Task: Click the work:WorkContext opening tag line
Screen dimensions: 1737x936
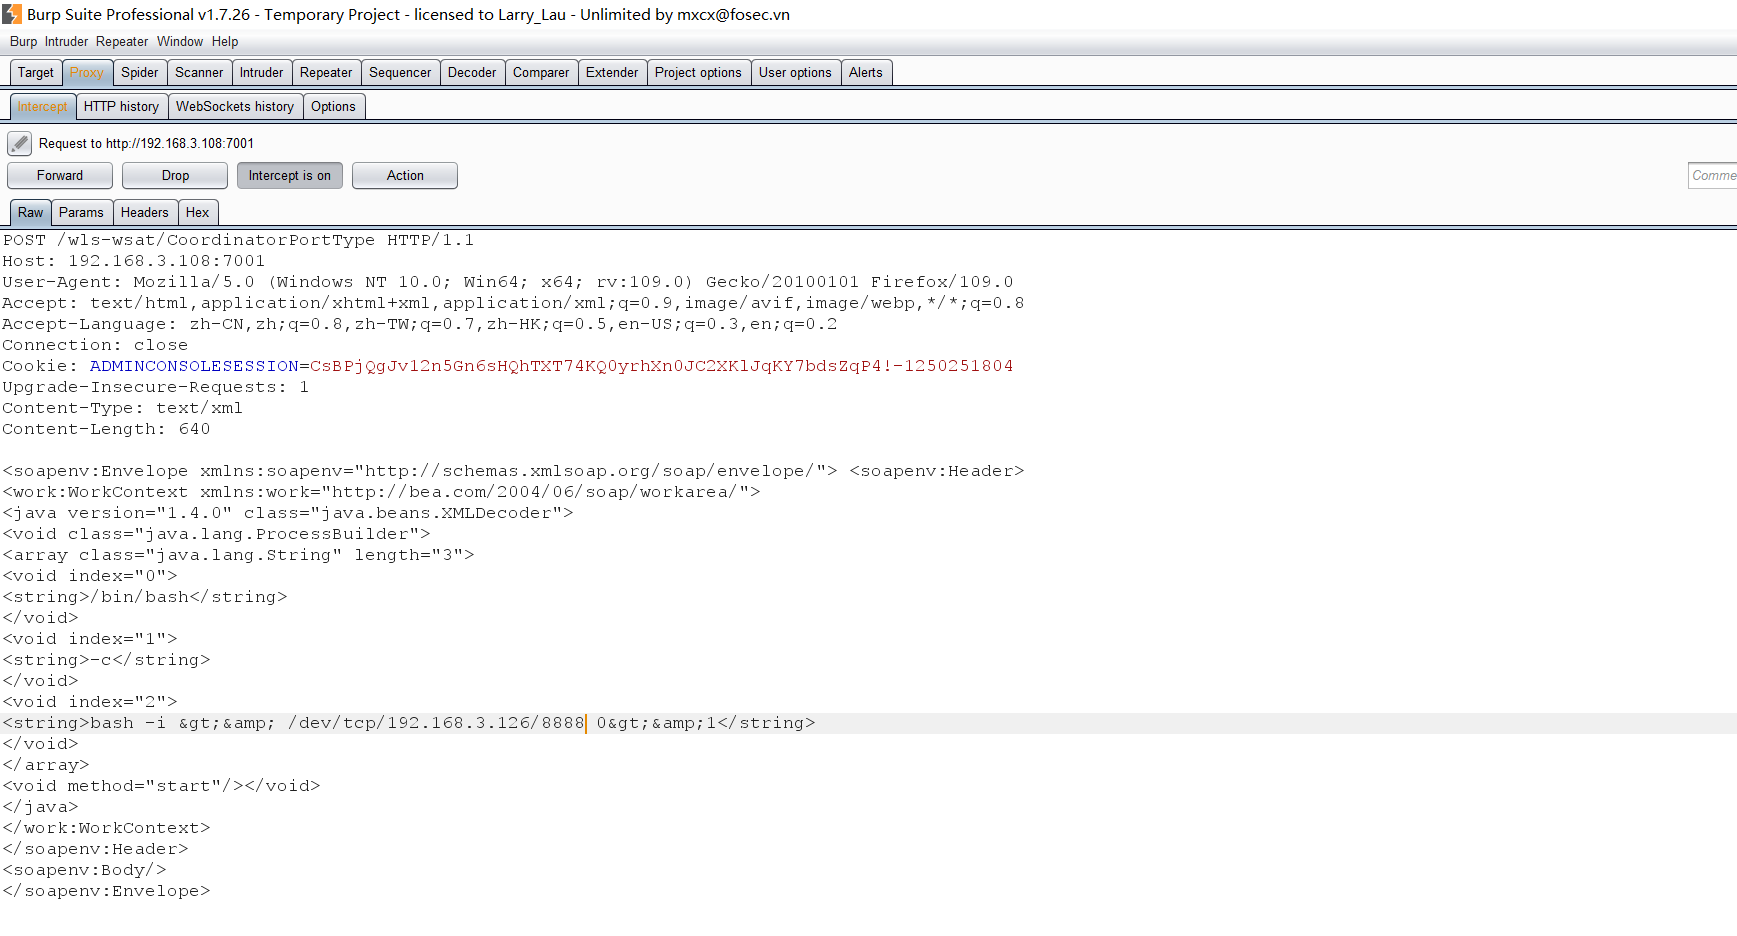Action: pyautogui.click(x=381, y=492)
